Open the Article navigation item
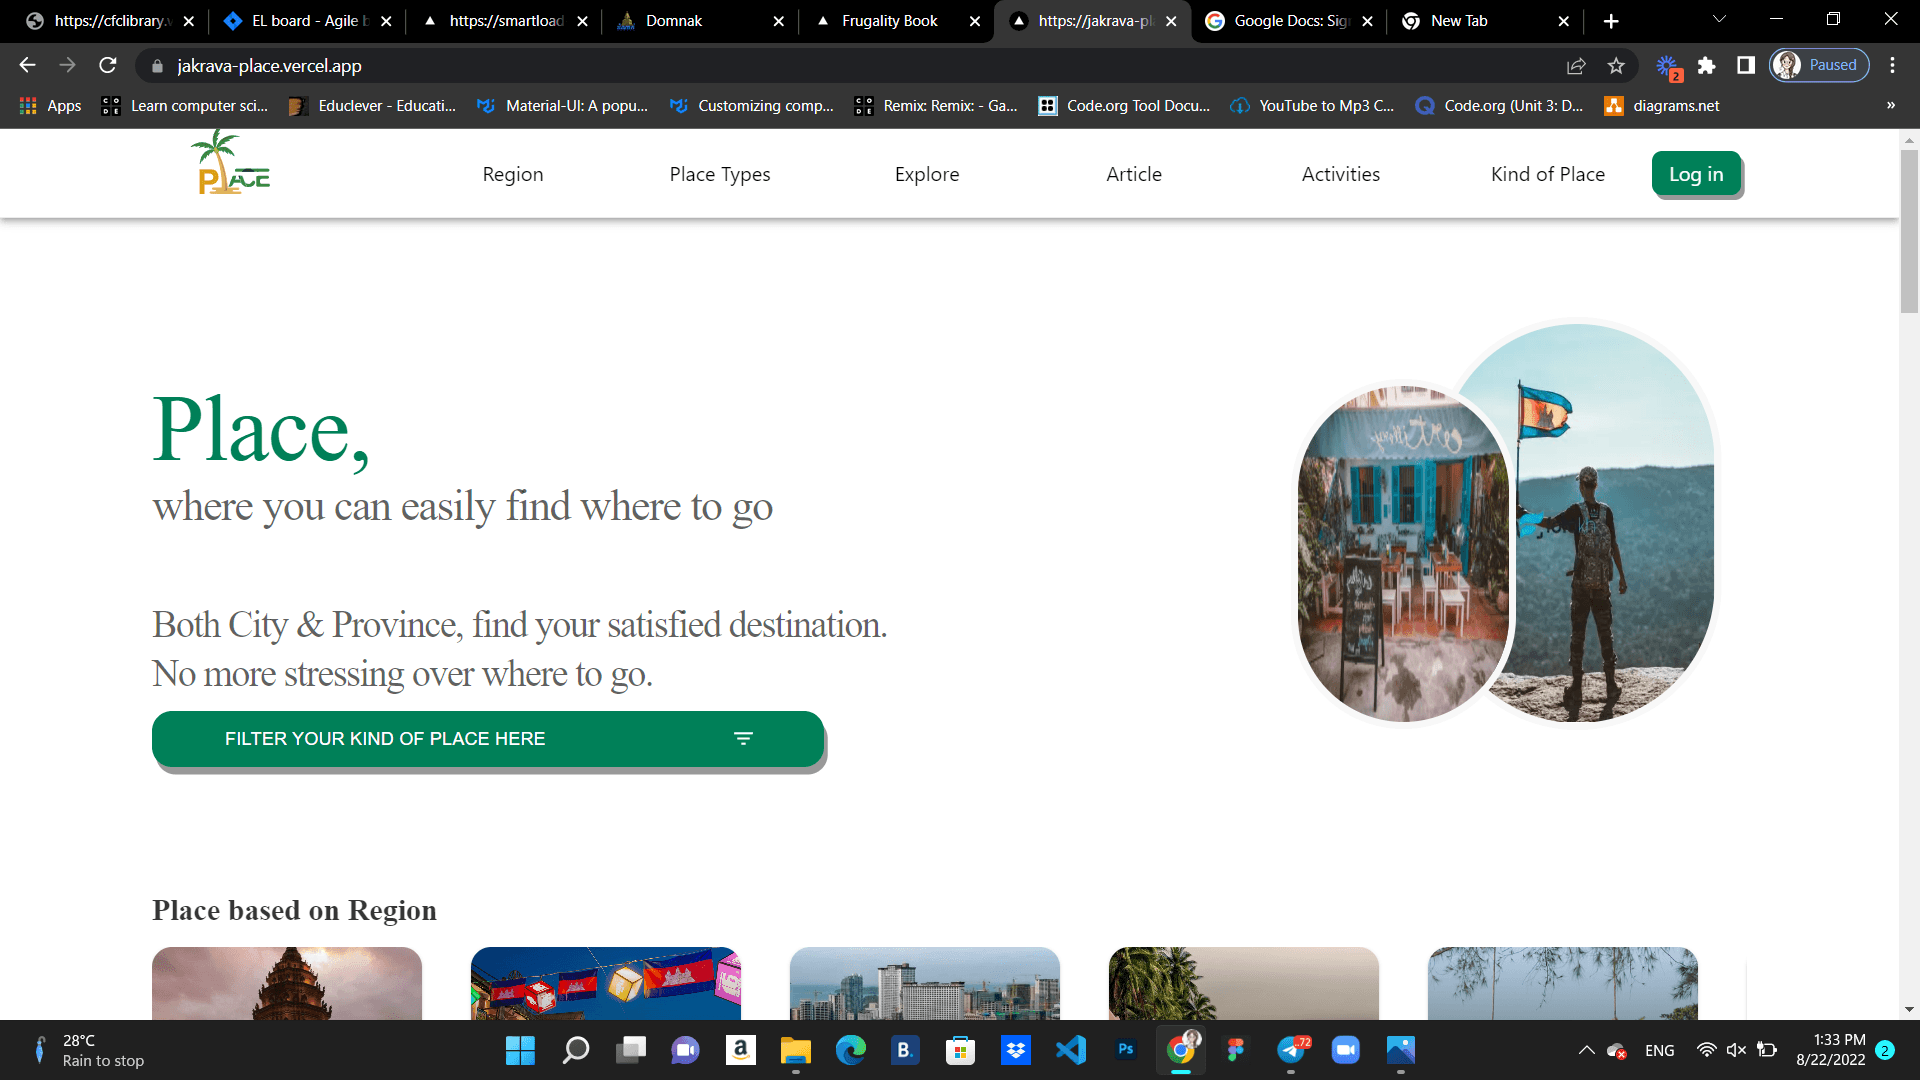Image resolution: width=1920 pixels, height=1080 pixels. point(1134,174)
